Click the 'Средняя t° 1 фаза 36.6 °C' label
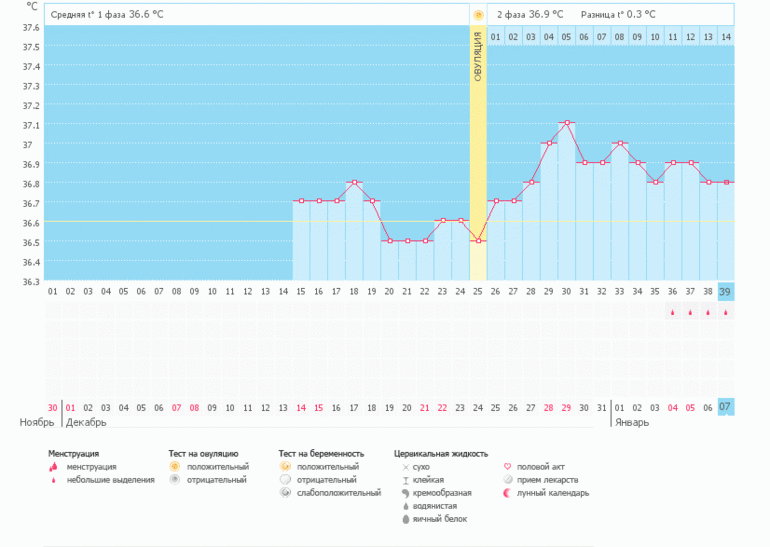770x547 pixels. [107, 15]
